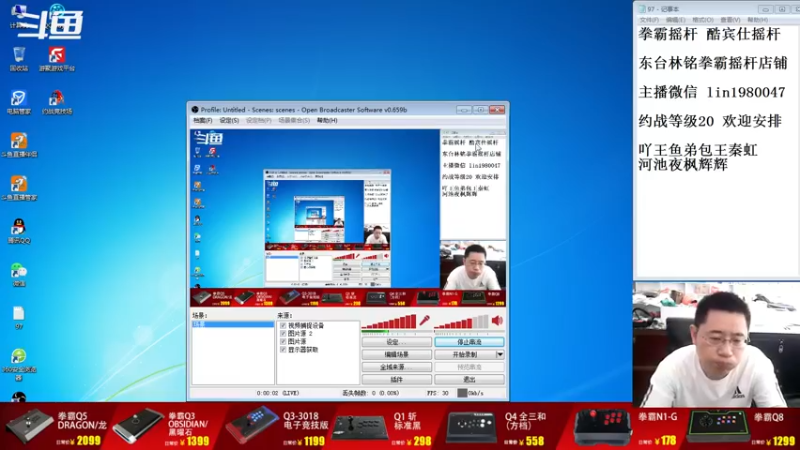
Task: Open the 设定(S) menu in OBS
Action: 229,120
